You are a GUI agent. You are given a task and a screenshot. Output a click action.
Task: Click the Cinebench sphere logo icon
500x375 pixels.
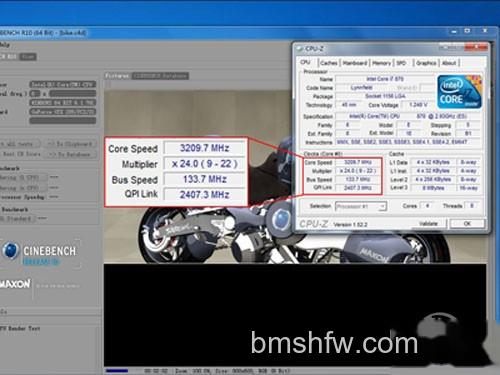[x=10, y=251]
